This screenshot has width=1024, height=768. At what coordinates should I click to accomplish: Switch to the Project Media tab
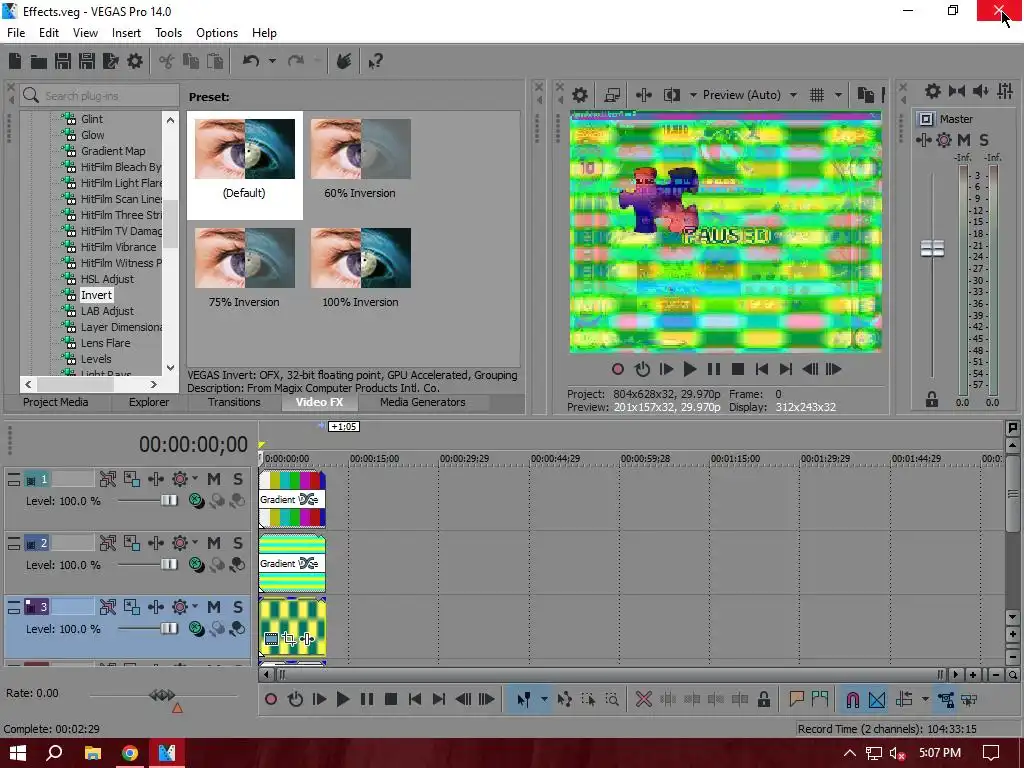pyautogui.click(x=56, y=402)
